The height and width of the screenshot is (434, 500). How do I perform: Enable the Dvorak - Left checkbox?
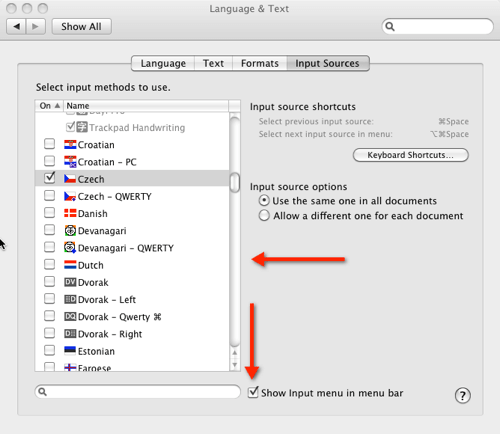(x=50, y=298)
